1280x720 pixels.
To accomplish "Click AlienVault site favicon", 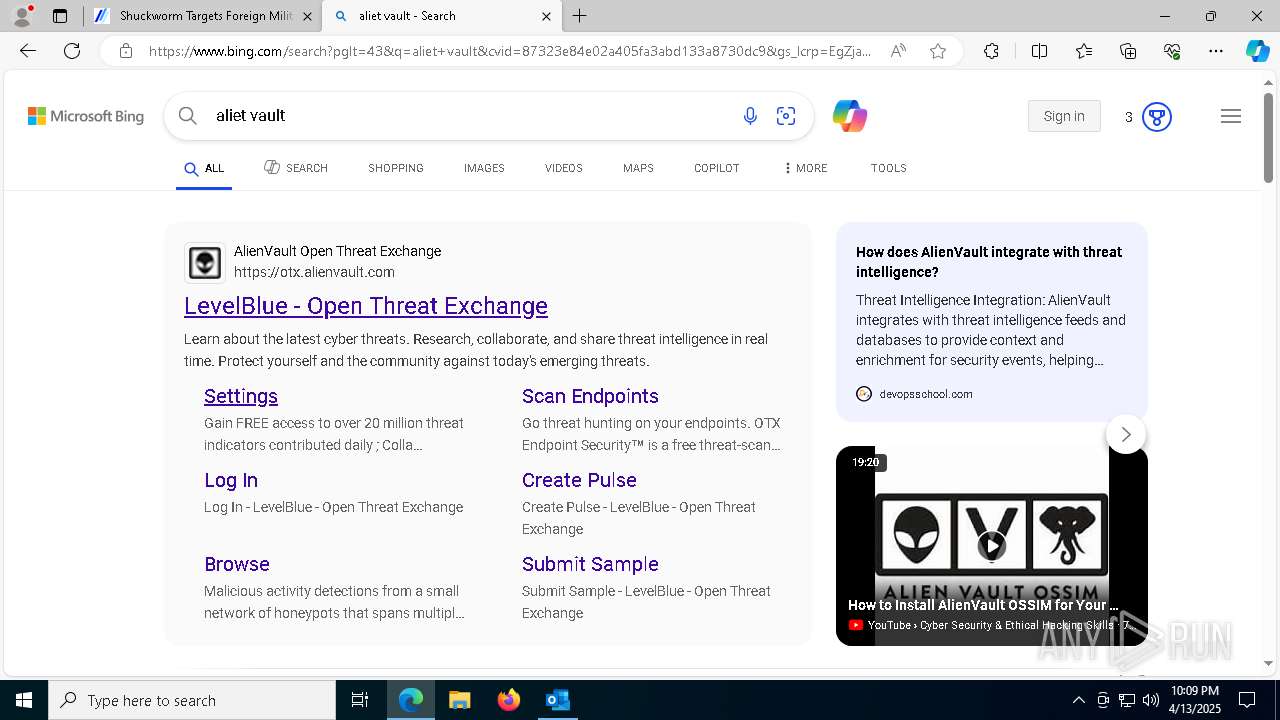I will pyautogui.click(x=205, y=263).
